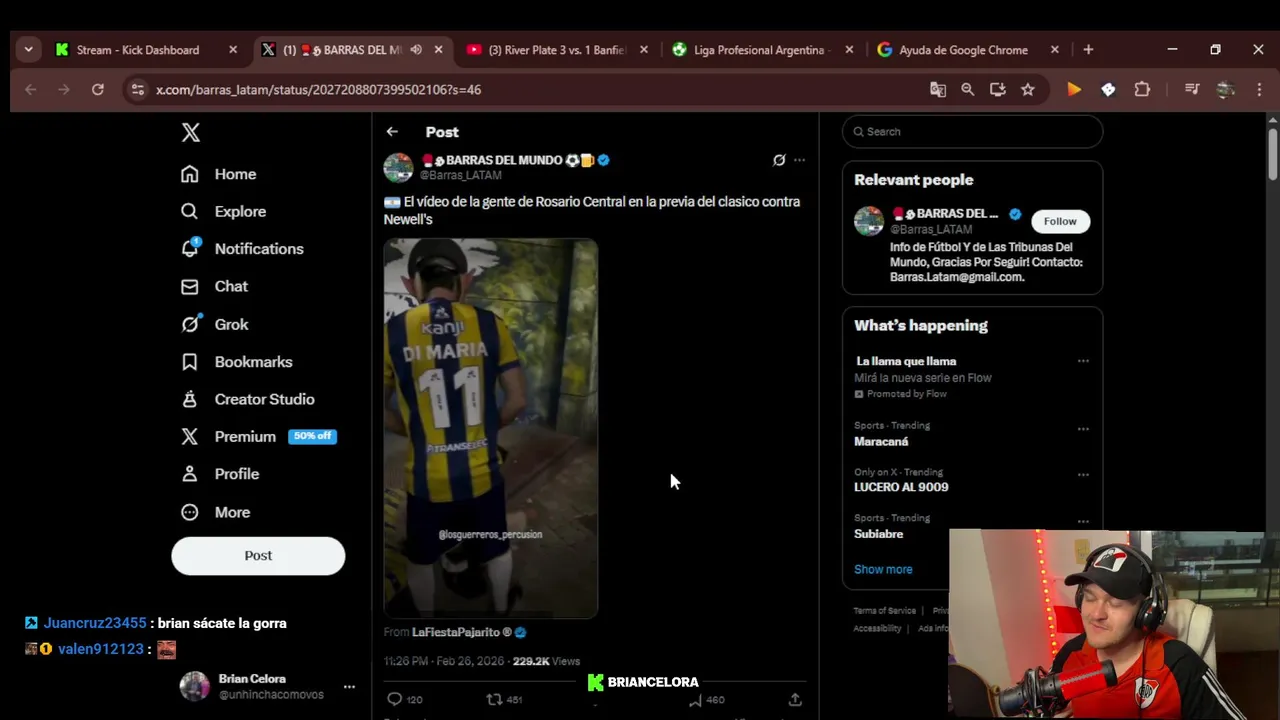Play the Di Maria jersey video
1280x720 pixels.
[x=491, y=428]
